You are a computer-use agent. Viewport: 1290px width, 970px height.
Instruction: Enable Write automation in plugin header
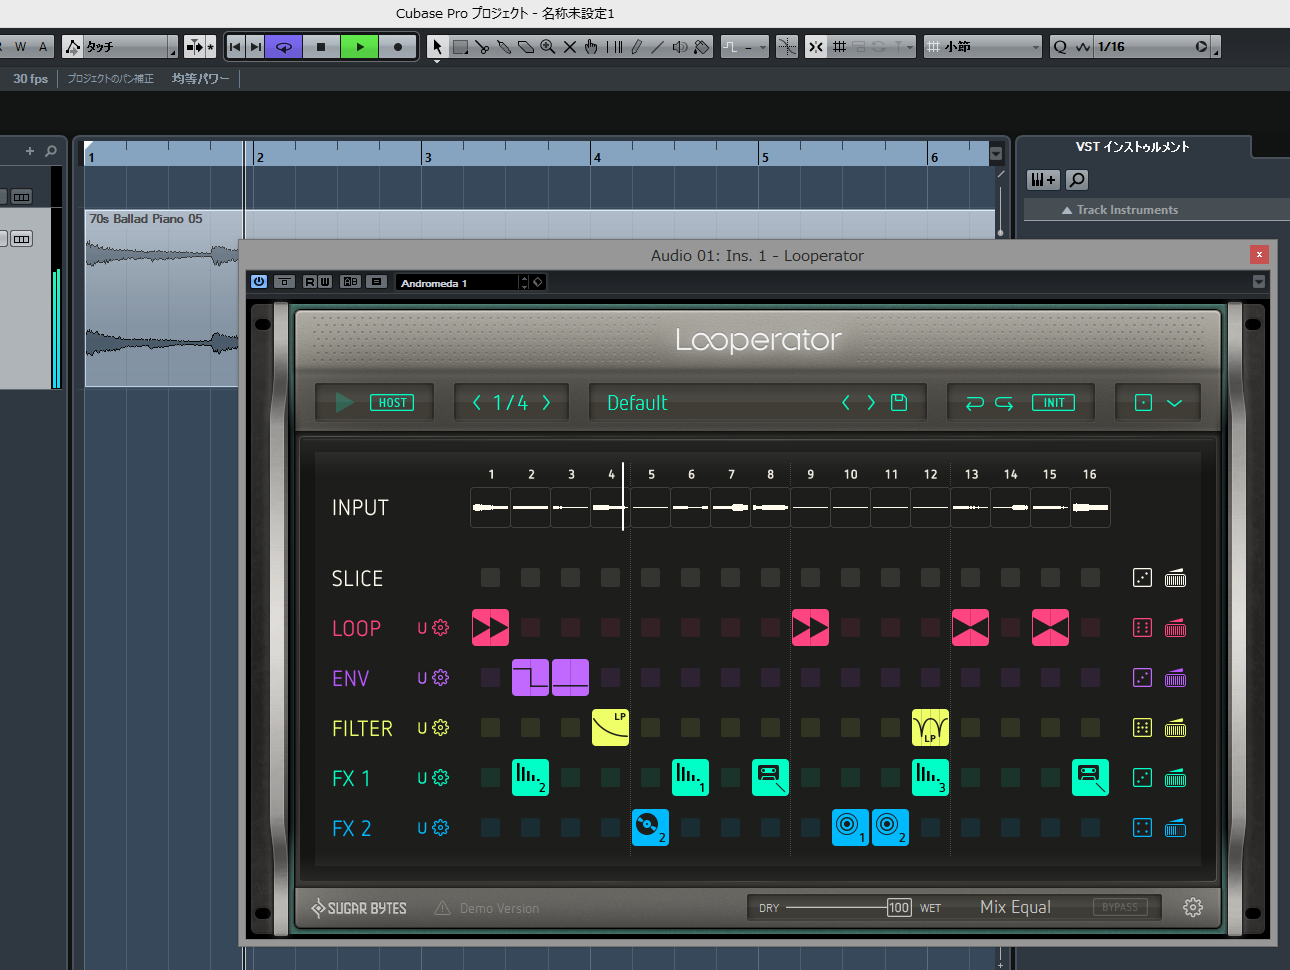(x=325, y=282)
